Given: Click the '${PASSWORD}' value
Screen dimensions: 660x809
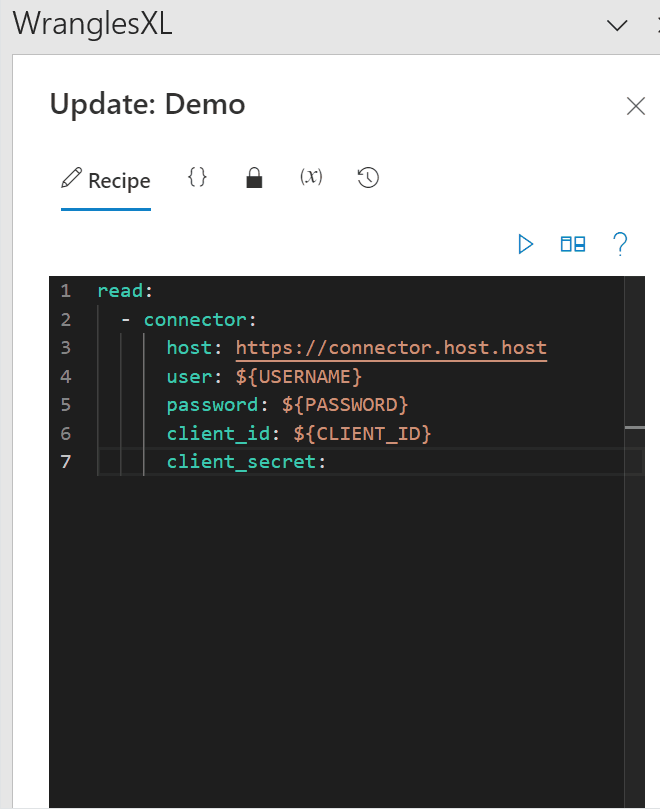Looking at the screenshot, I should coord(345,405).
